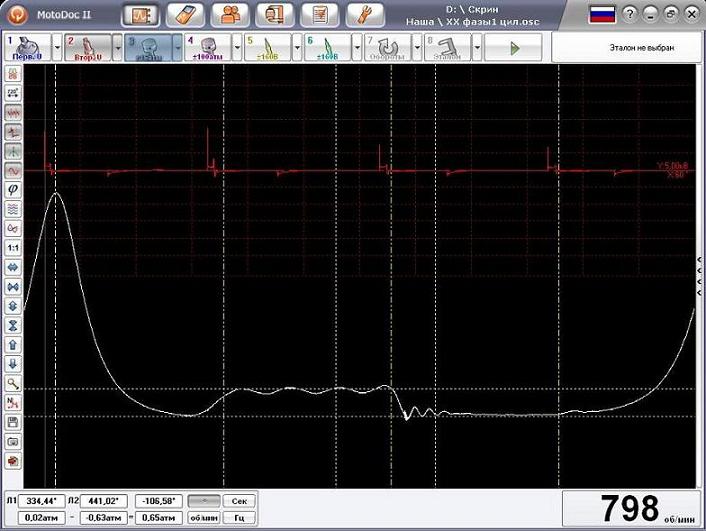Toggle the red waveform icon in sidebar
Image resolution: width=706 pixels, height=531 pixels.
(x=13, y=113)
